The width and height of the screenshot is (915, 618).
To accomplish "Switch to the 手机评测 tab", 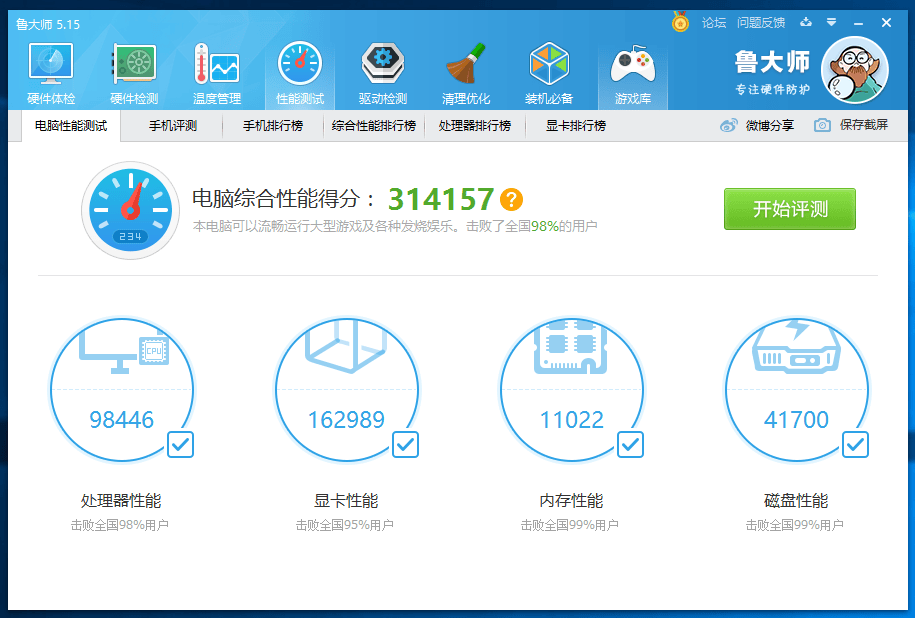I will click(173, 125).
